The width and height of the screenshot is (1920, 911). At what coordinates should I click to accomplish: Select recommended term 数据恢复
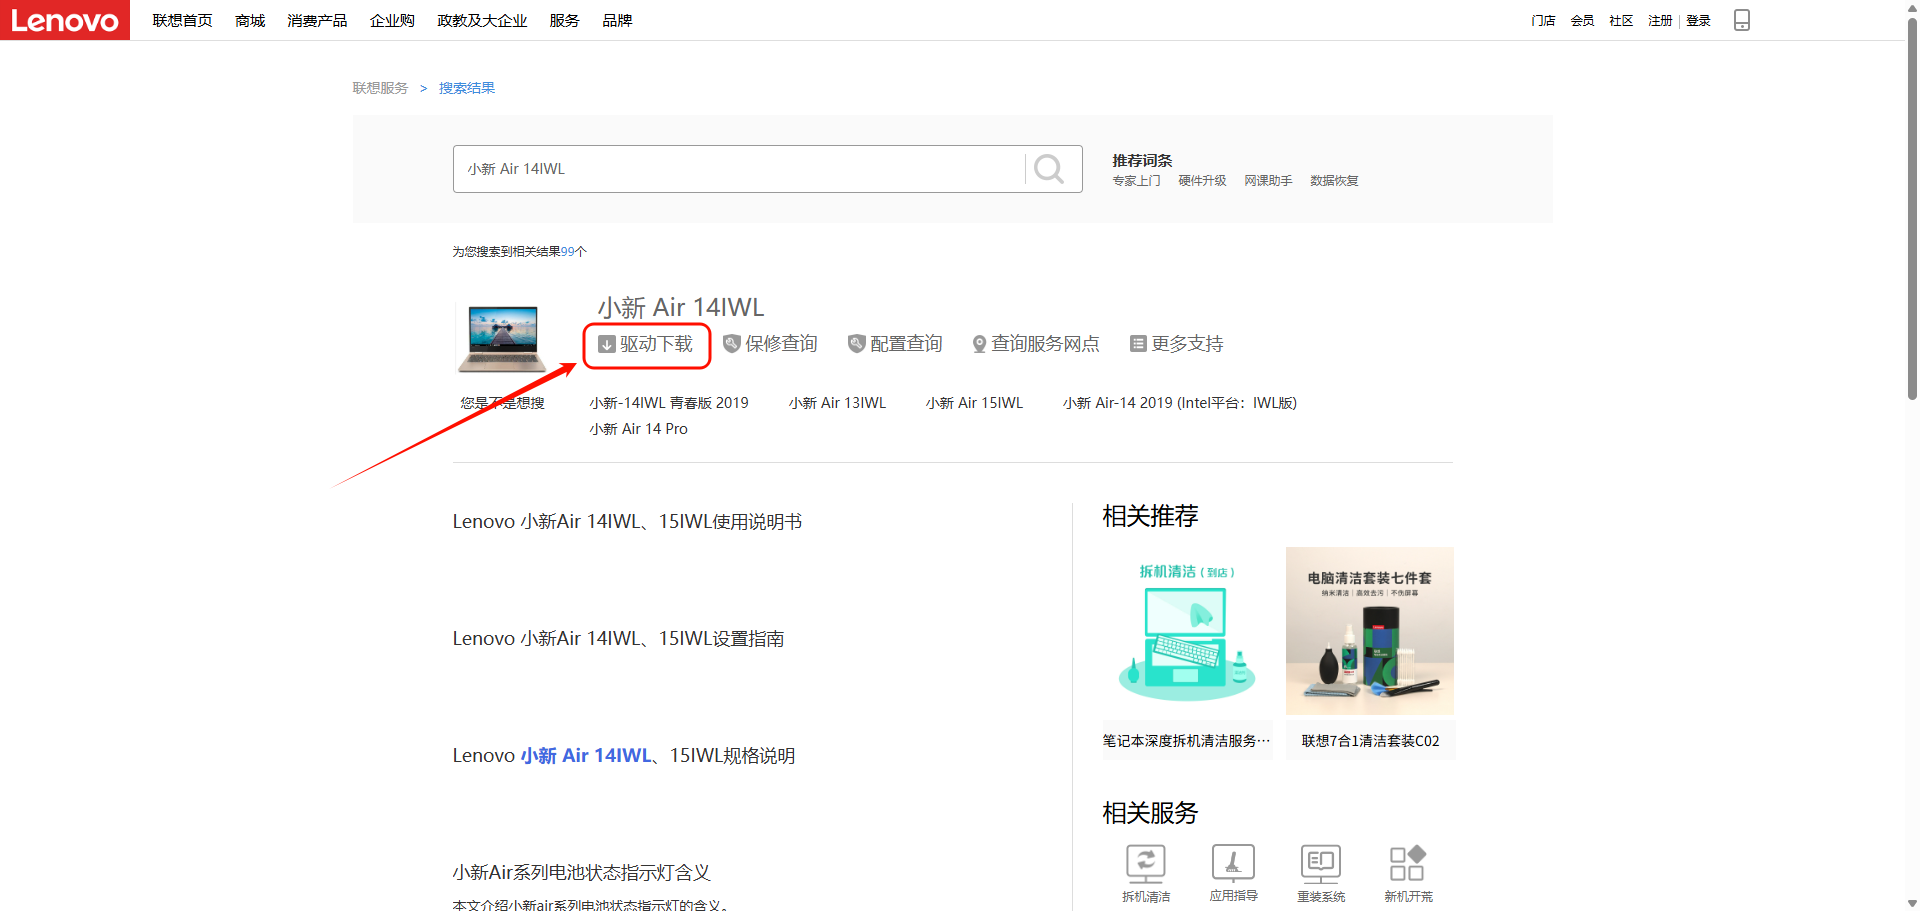click(x=1334, y=181)
